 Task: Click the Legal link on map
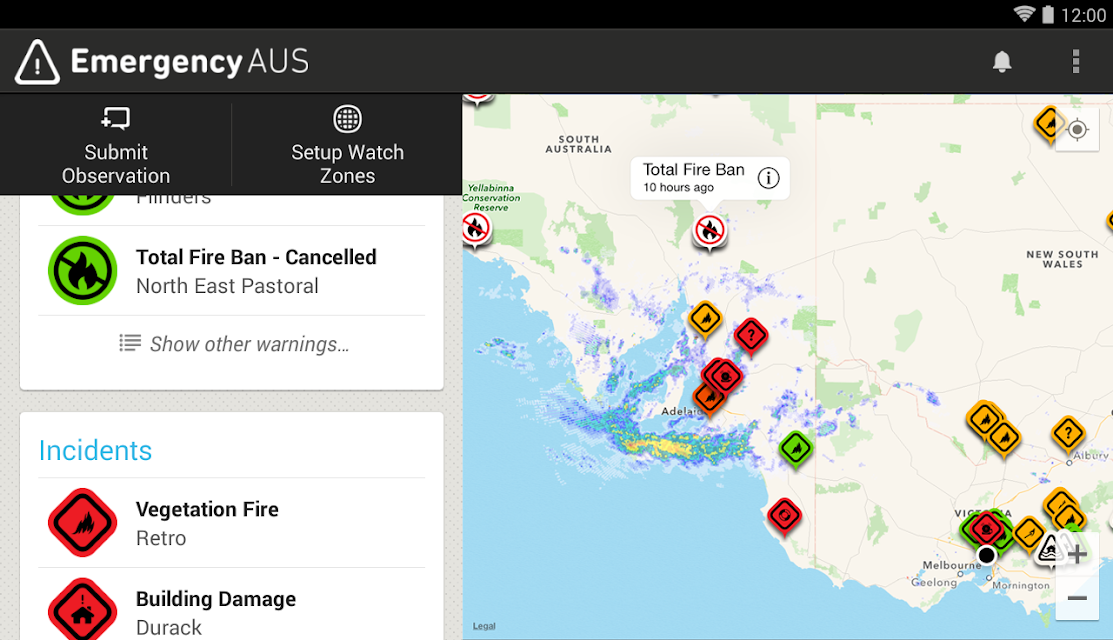click(484, 627)
